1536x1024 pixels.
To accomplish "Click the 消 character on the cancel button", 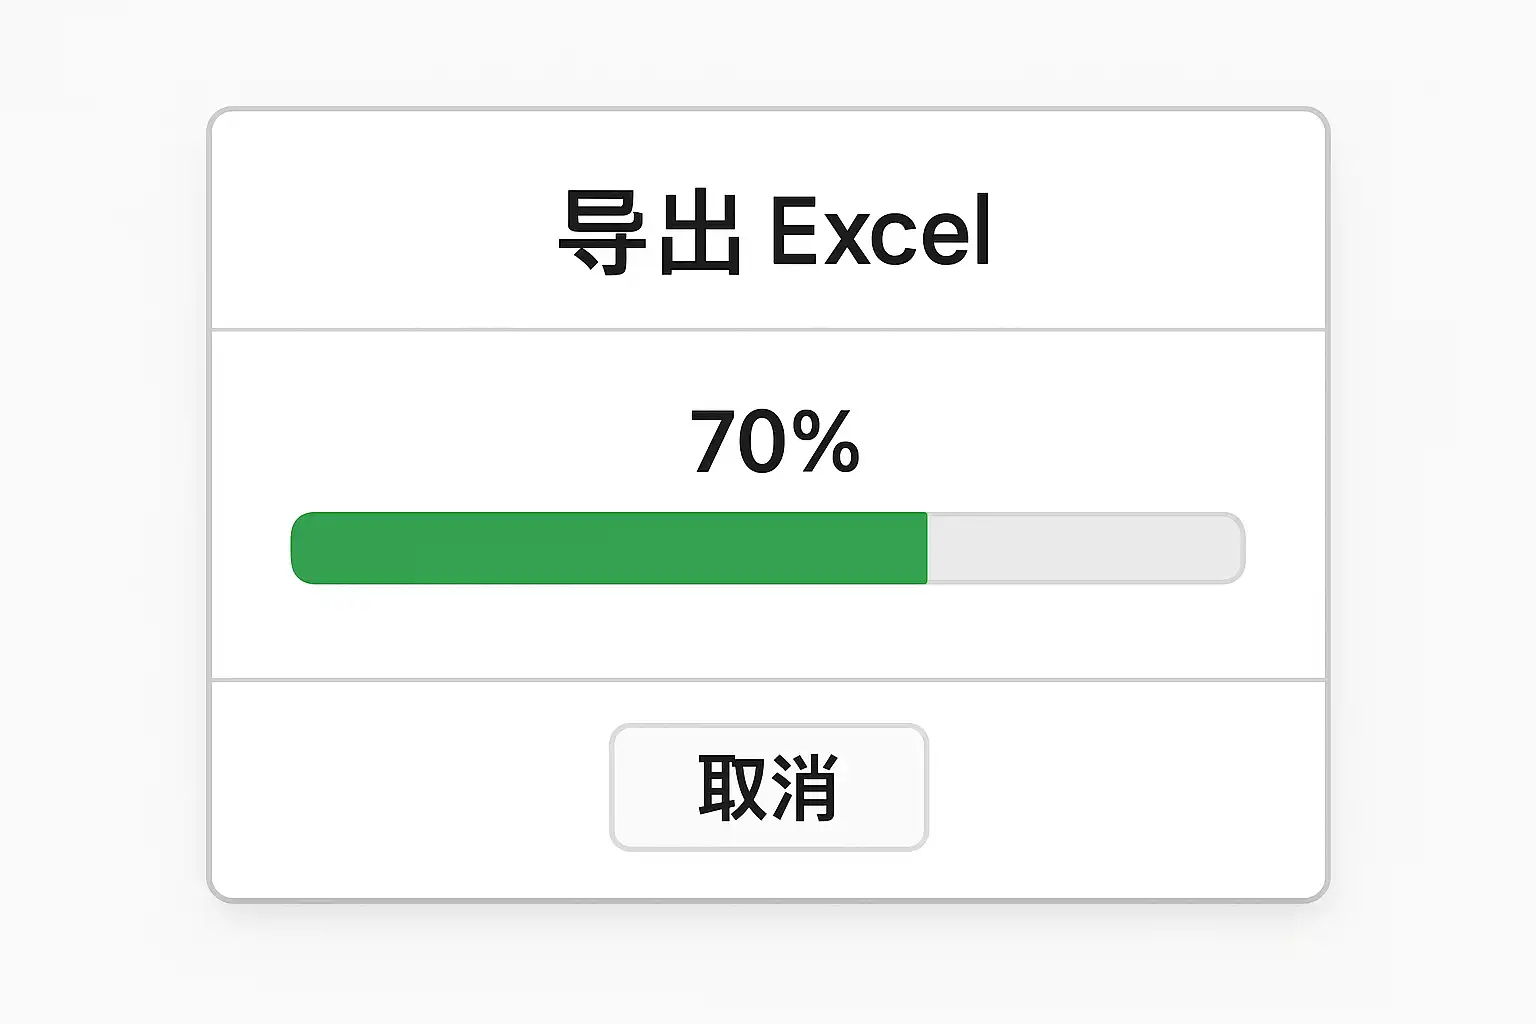I will point(804,788).
